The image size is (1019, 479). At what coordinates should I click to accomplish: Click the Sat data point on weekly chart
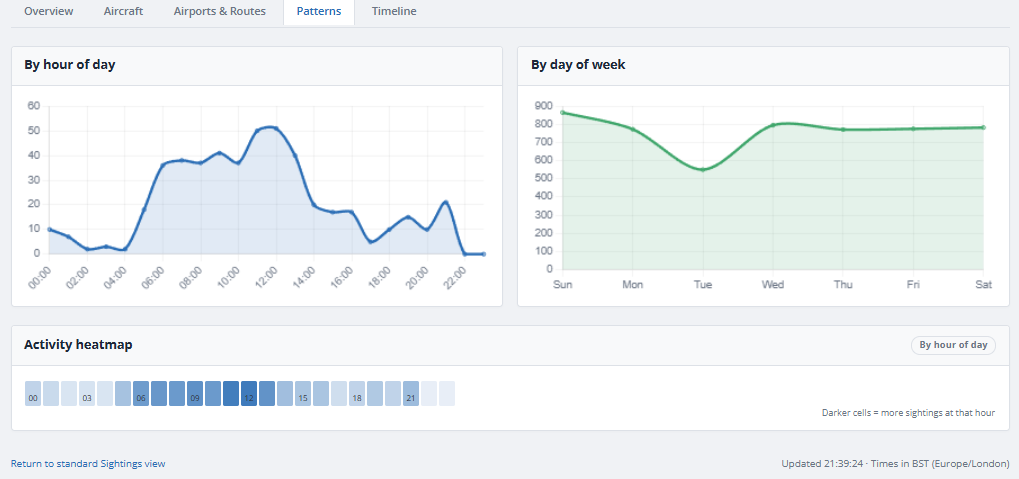click(983, 127)
